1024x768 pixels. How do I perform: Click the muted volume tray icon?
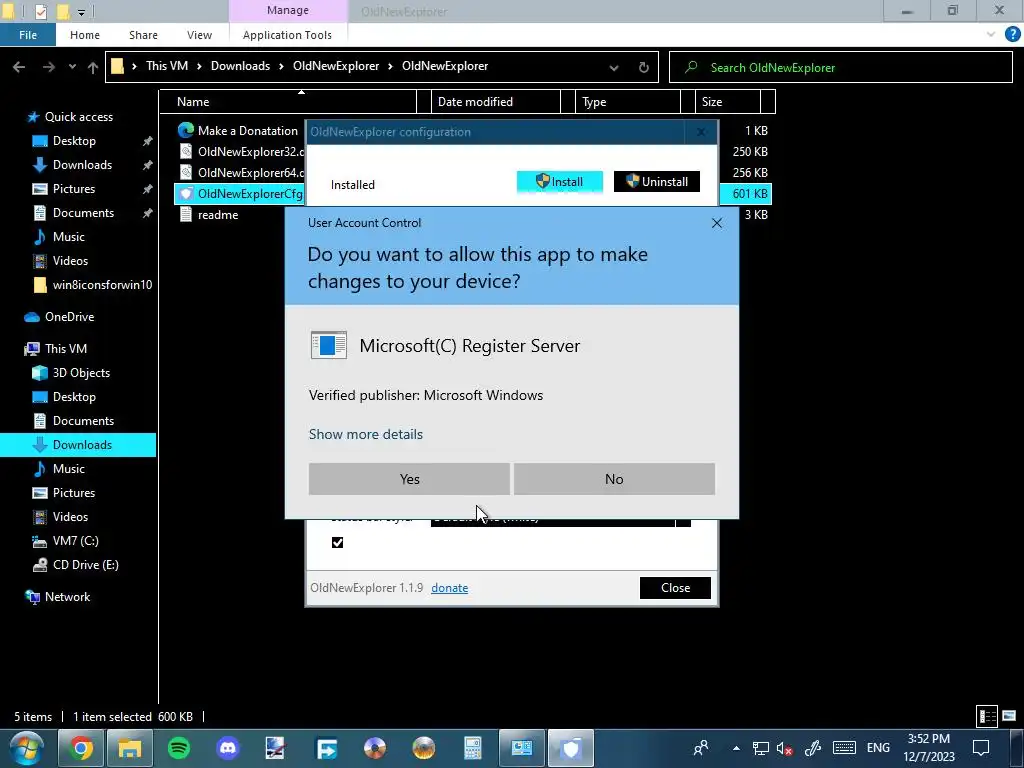pos(784,748)
